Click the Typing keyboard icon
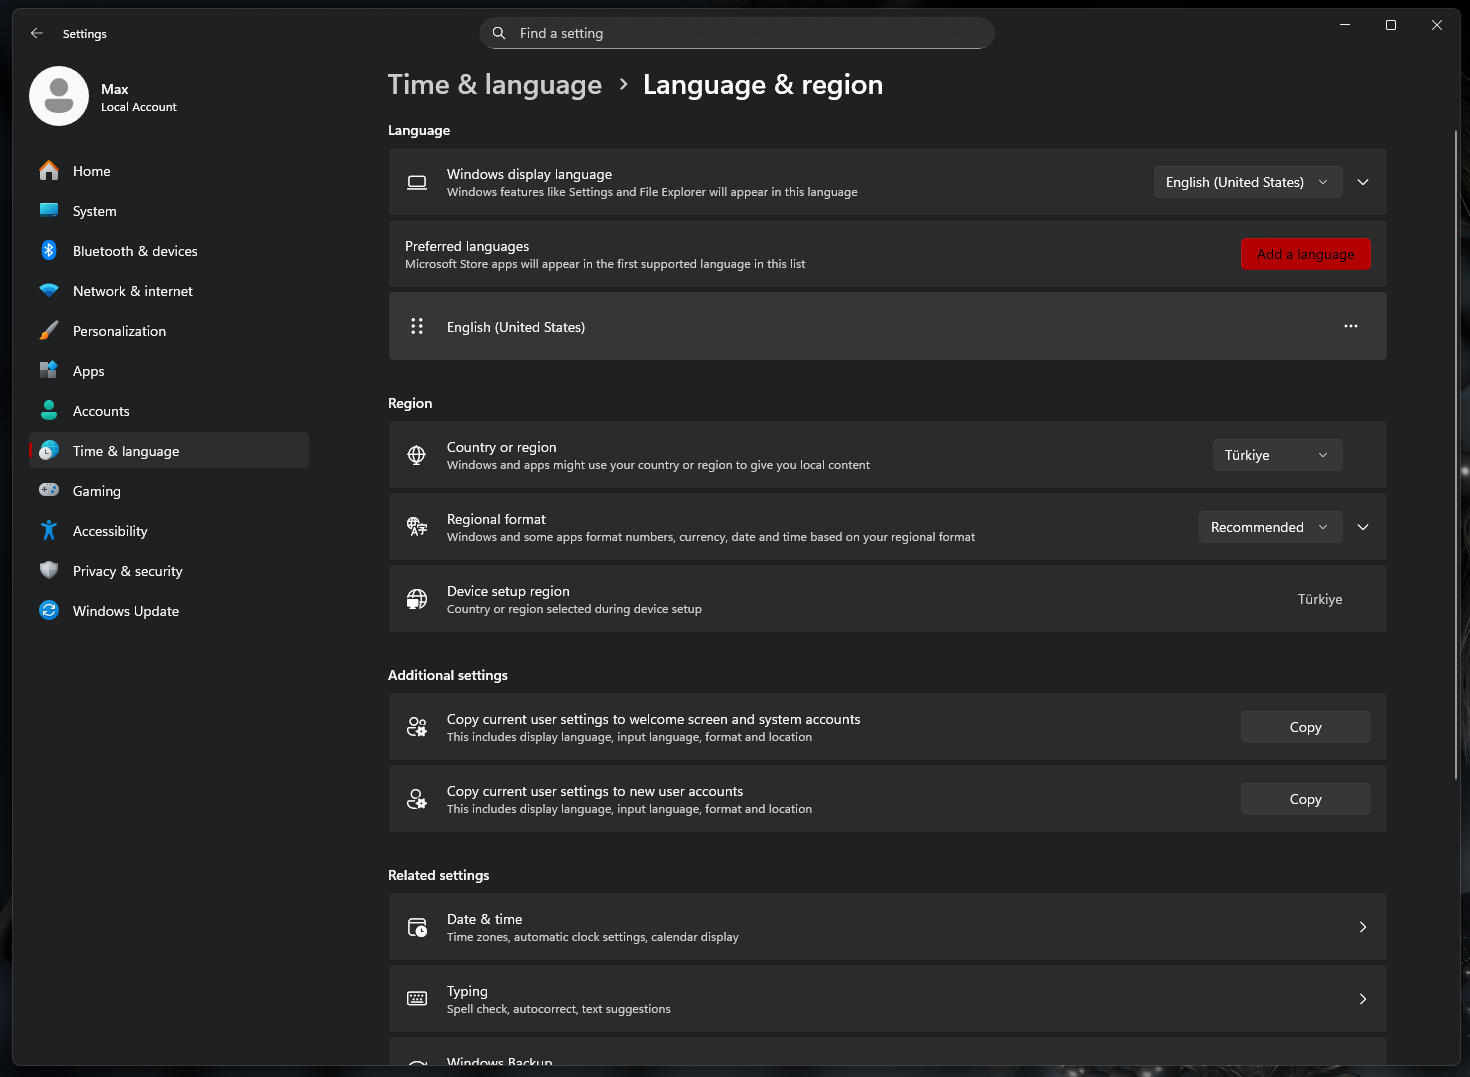Screen dimensions: 1470x1077 (x=417, y=999)
